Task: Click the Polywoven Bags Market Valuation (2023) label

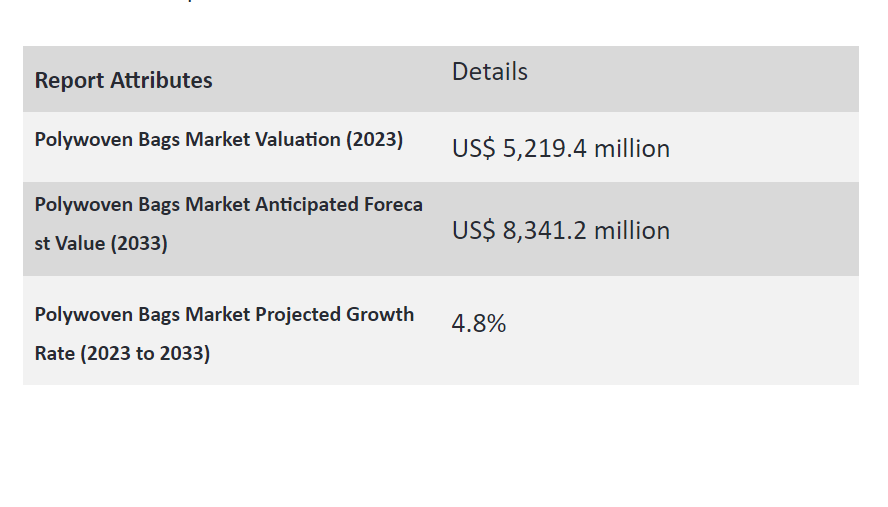Action: pyautogui.click(x=219, y=140)
